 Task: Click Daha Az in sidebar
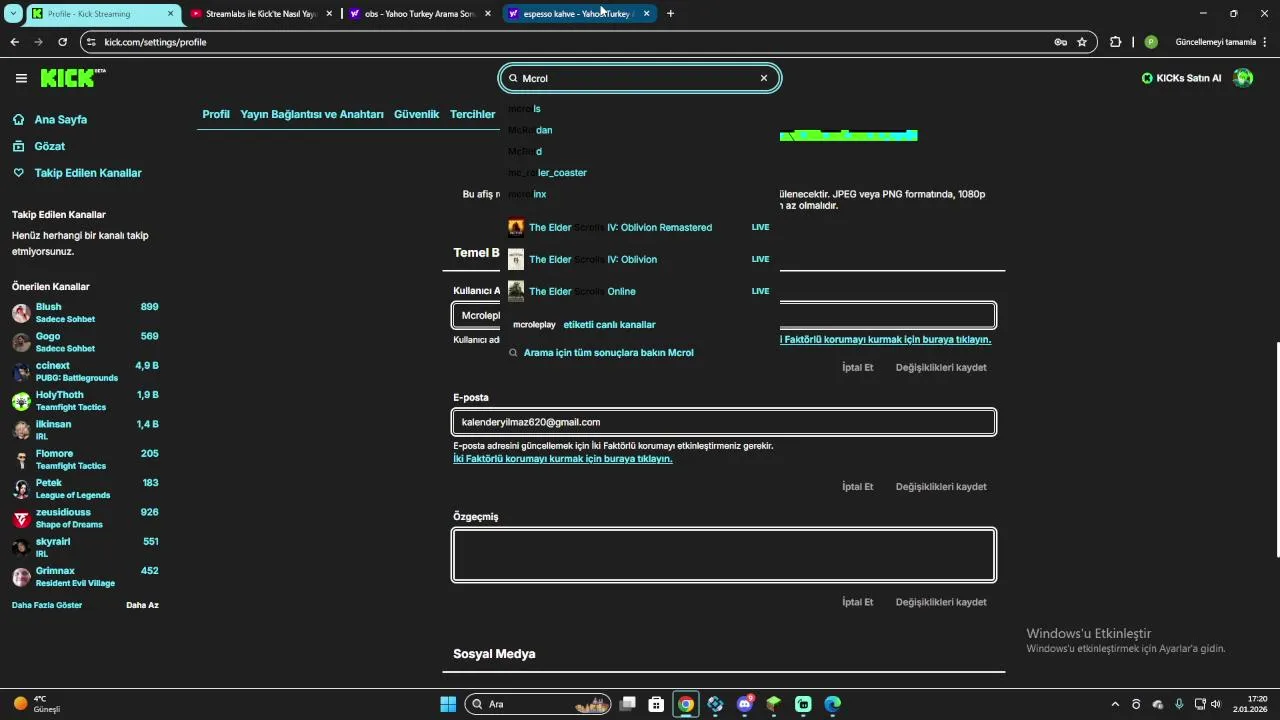(x=142, y=605)
